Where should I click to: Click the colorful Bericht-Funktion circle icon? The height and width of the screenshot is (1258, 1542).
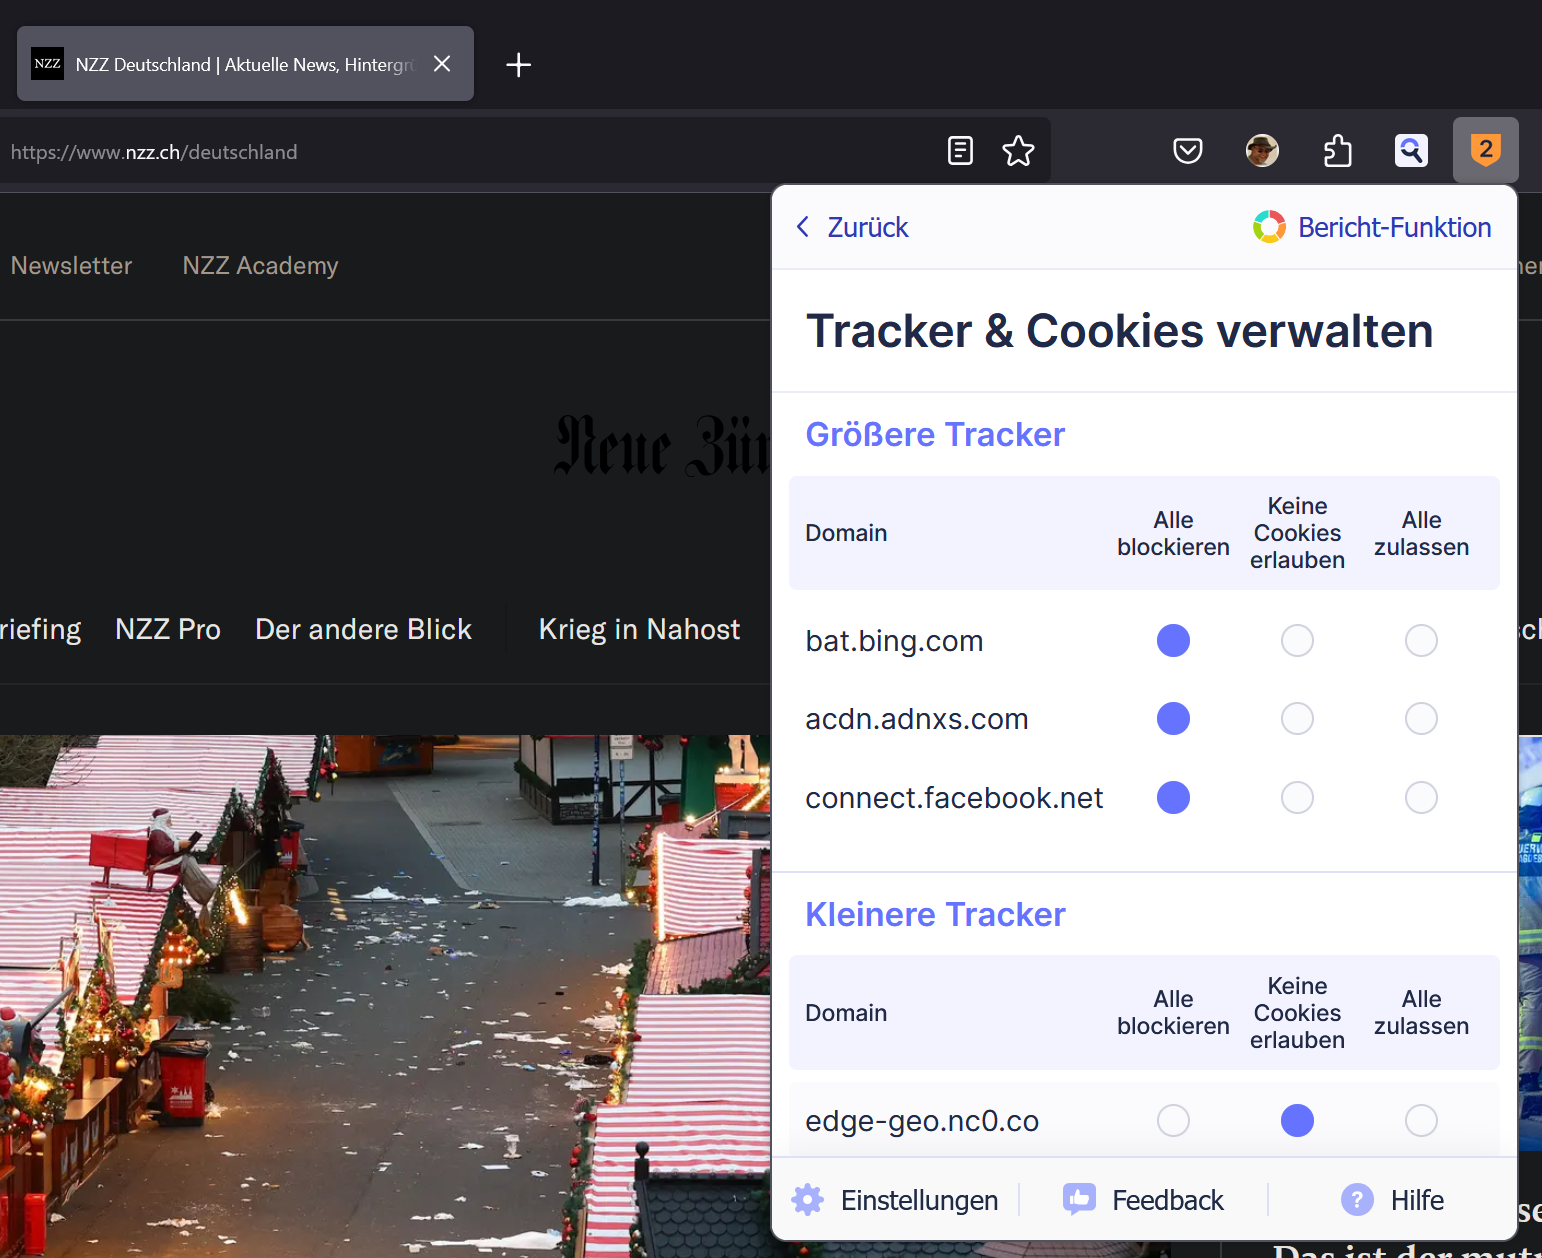click(x=1269, y=227)
